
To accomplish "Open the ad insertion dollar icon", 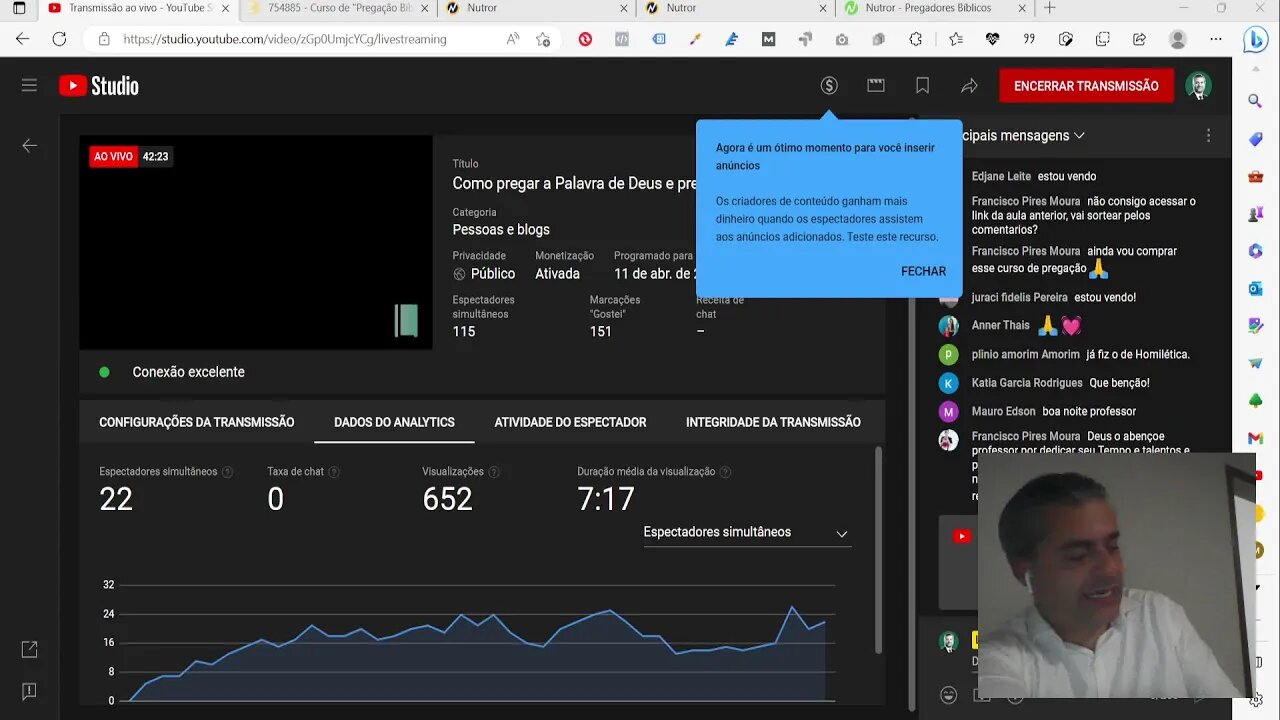I will 829,86.
